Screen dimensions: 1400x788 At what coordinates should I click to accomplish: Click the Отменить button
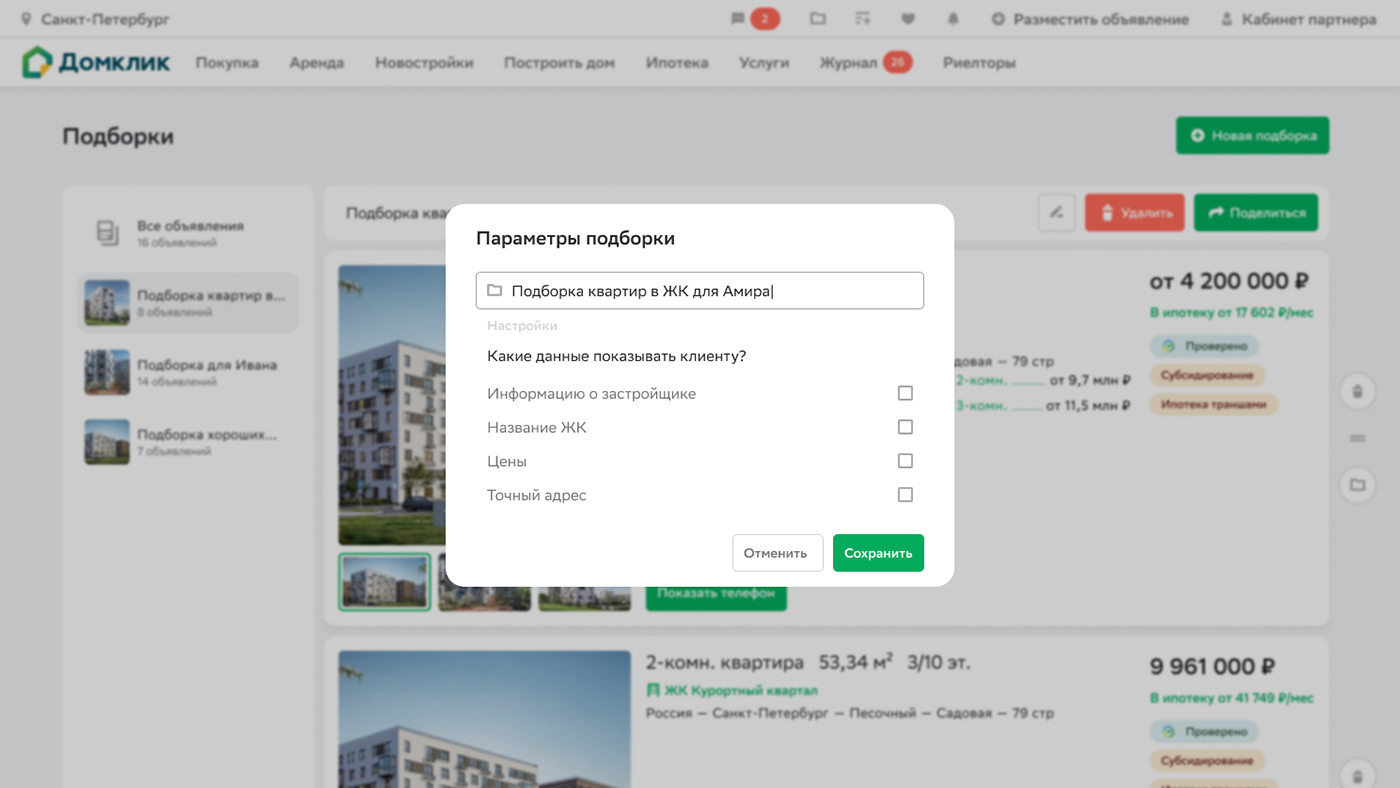click(777, 553)
